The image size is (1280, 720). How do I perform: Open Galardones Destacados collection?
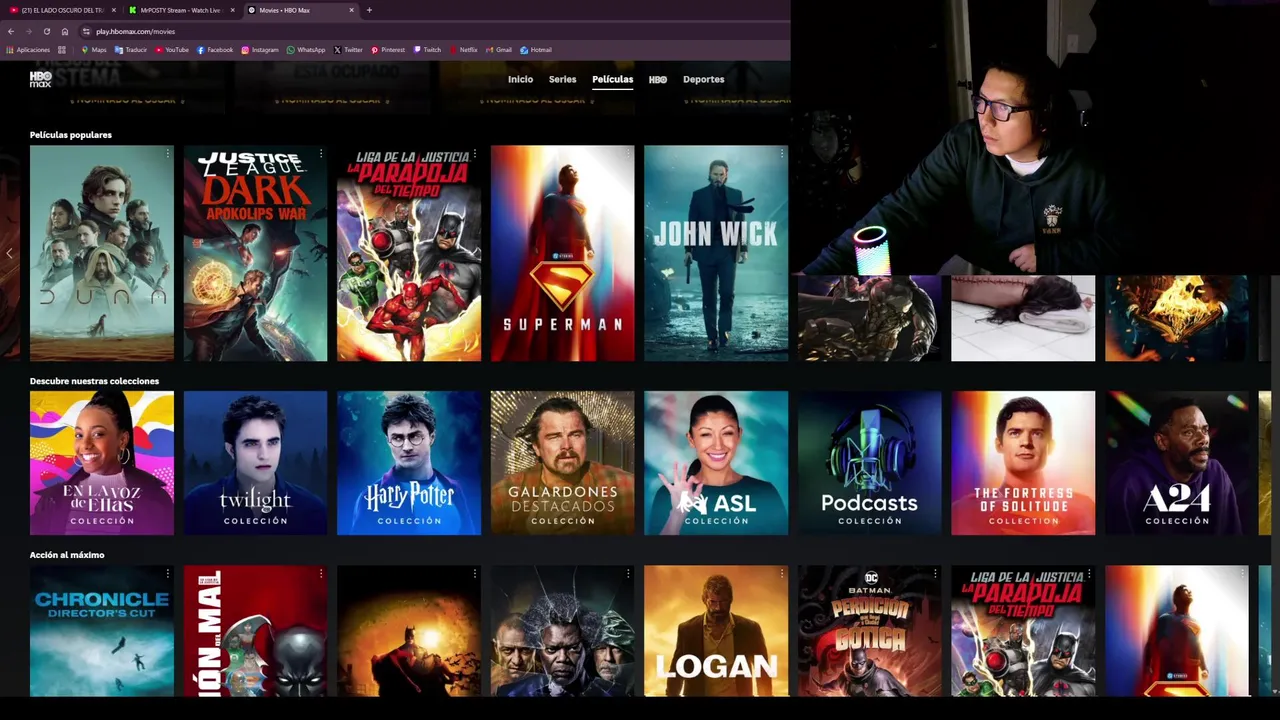pos(562,463)
